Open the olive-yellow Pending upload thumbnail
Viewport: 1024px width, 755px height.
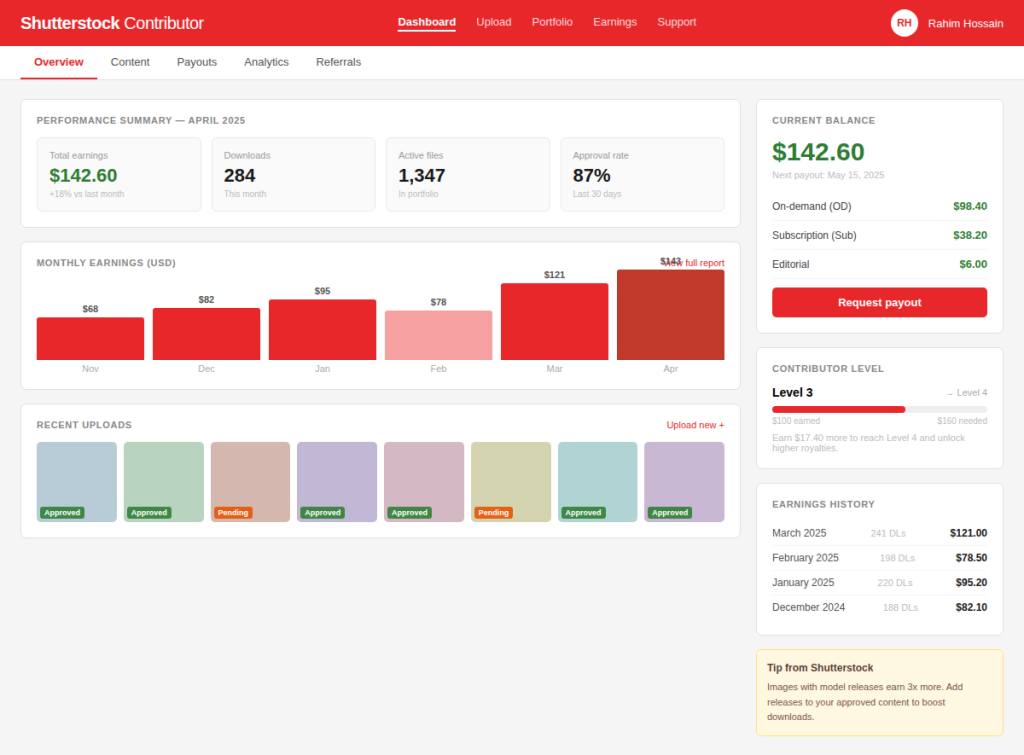[x=511, y=482]
